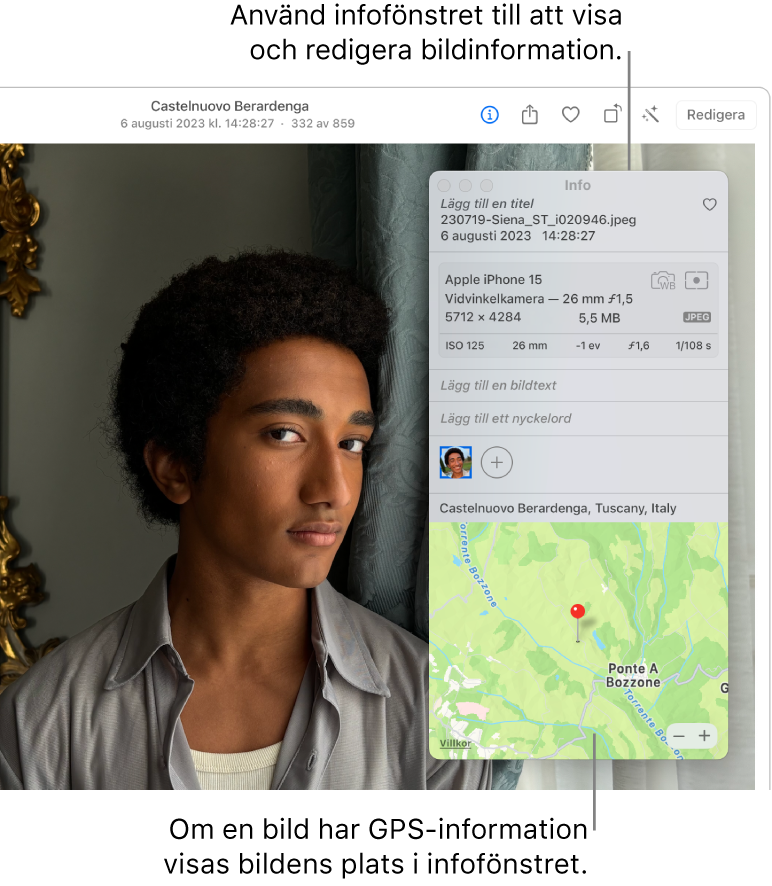Focus the 'Lägg till en bildtext' field
The image size is (772, 886).
(578, 385)
